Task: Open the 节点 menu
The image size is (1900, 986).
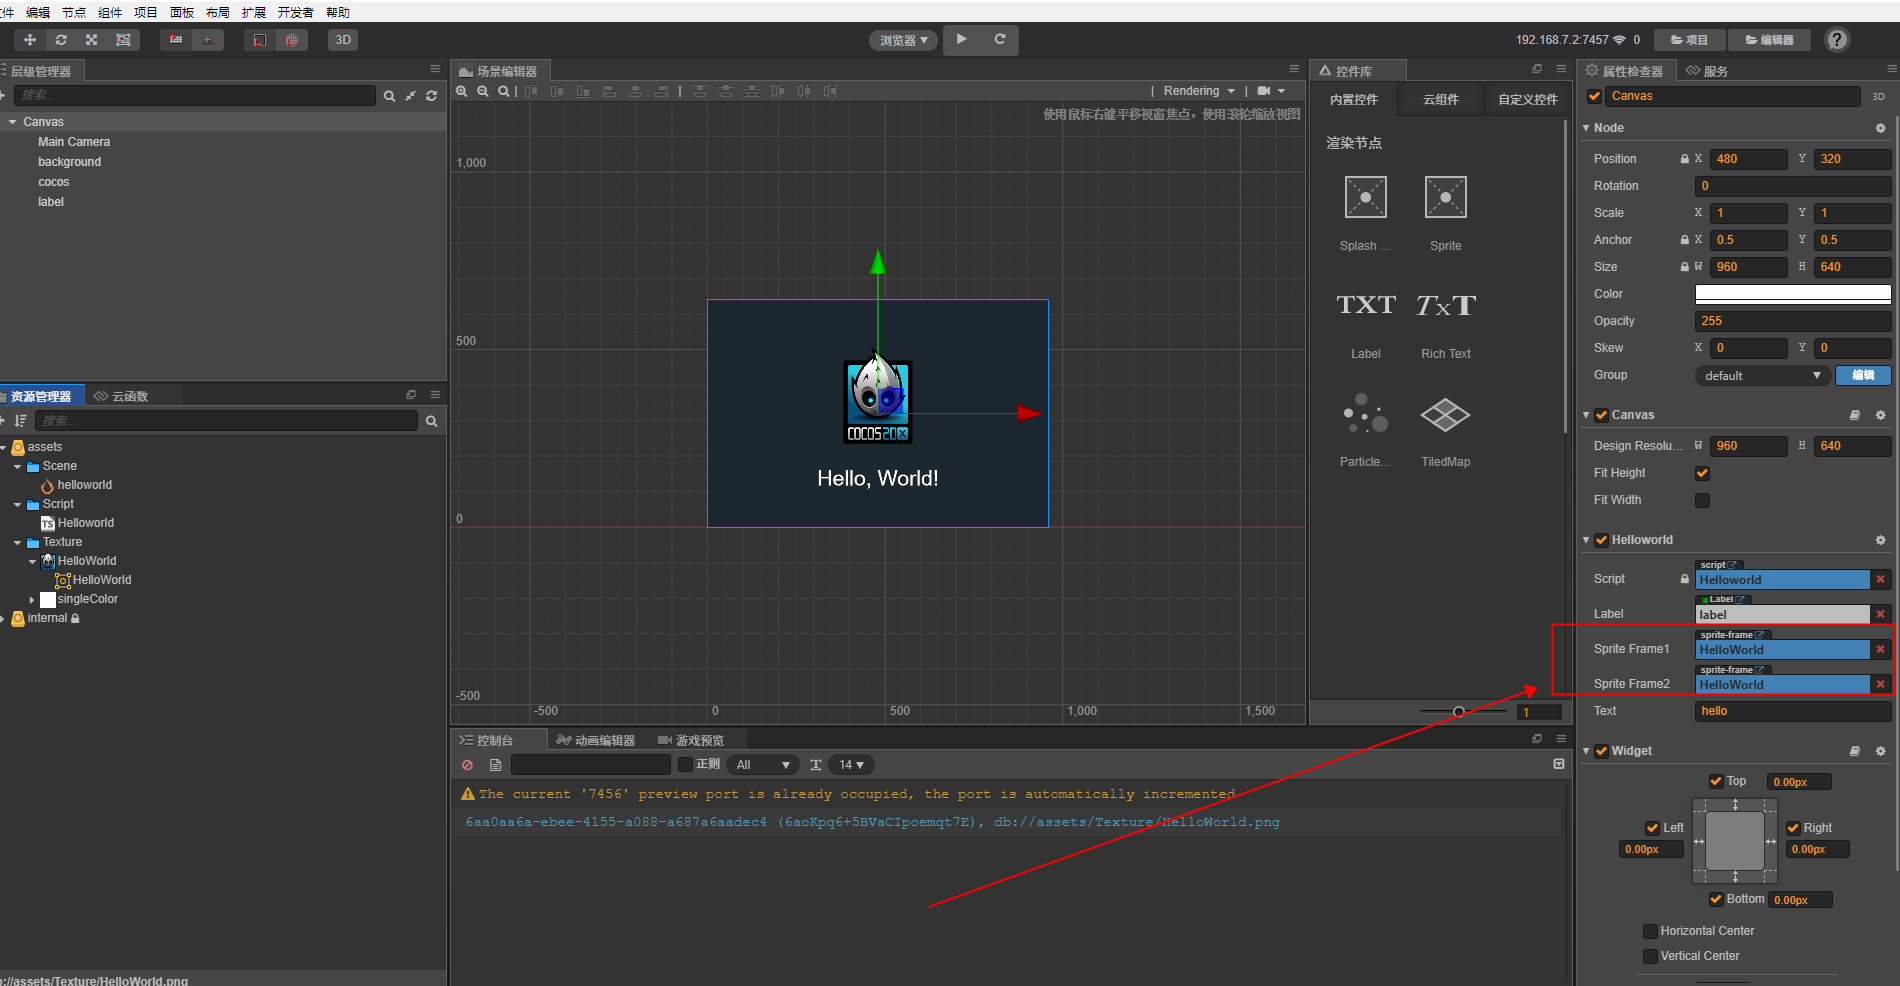Action: (x=74, y=12)
